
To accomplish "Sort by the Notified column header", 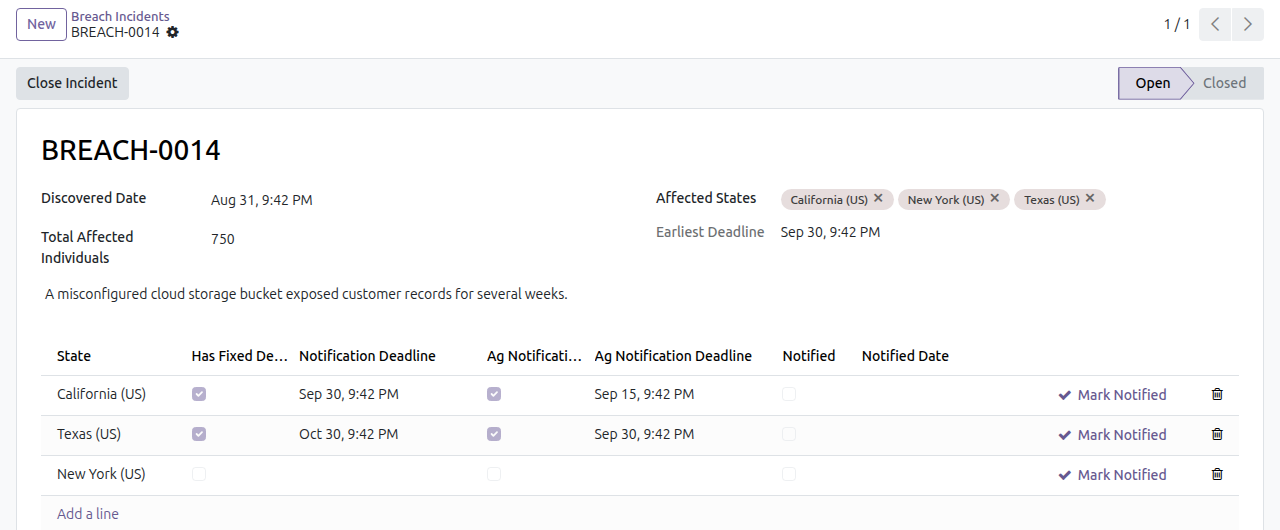I will 809,356.
